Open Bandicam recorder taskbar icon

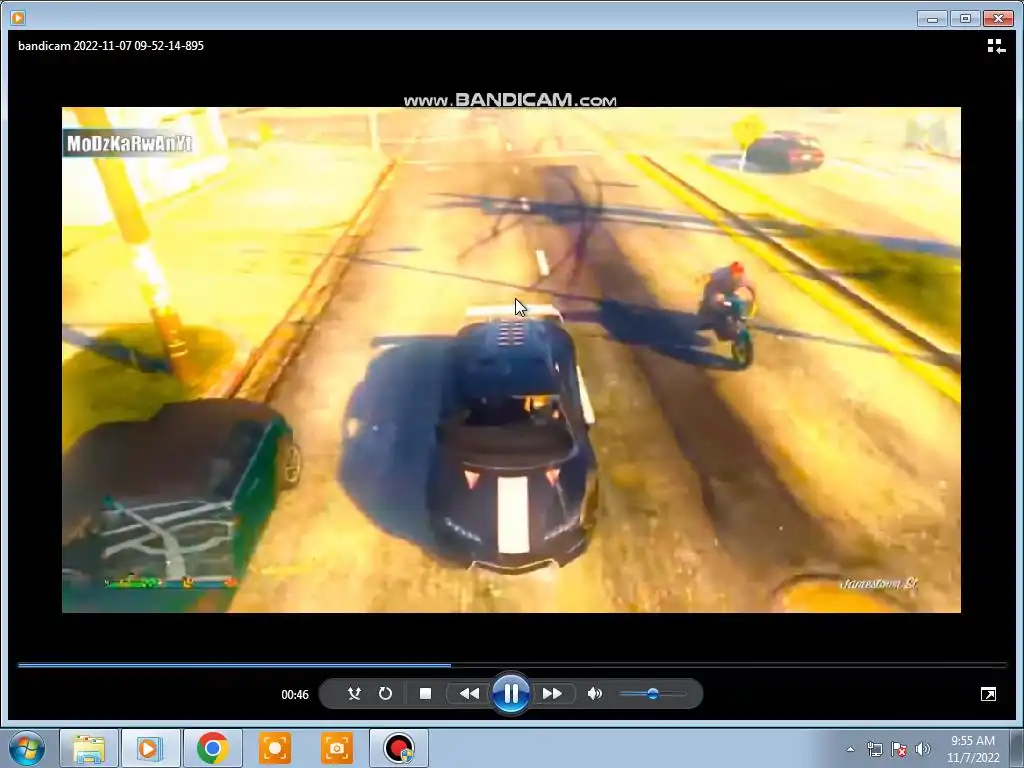tap(398, 748)
